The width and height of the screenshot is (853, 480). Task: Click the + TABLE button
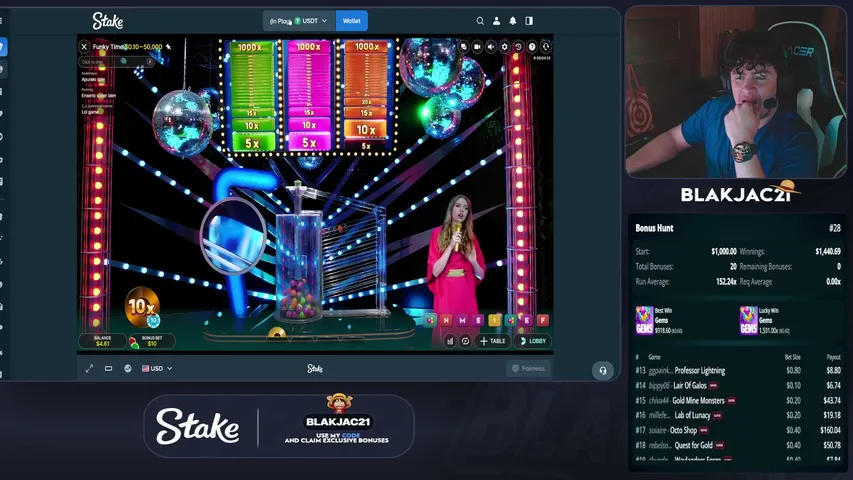(492, 341)
